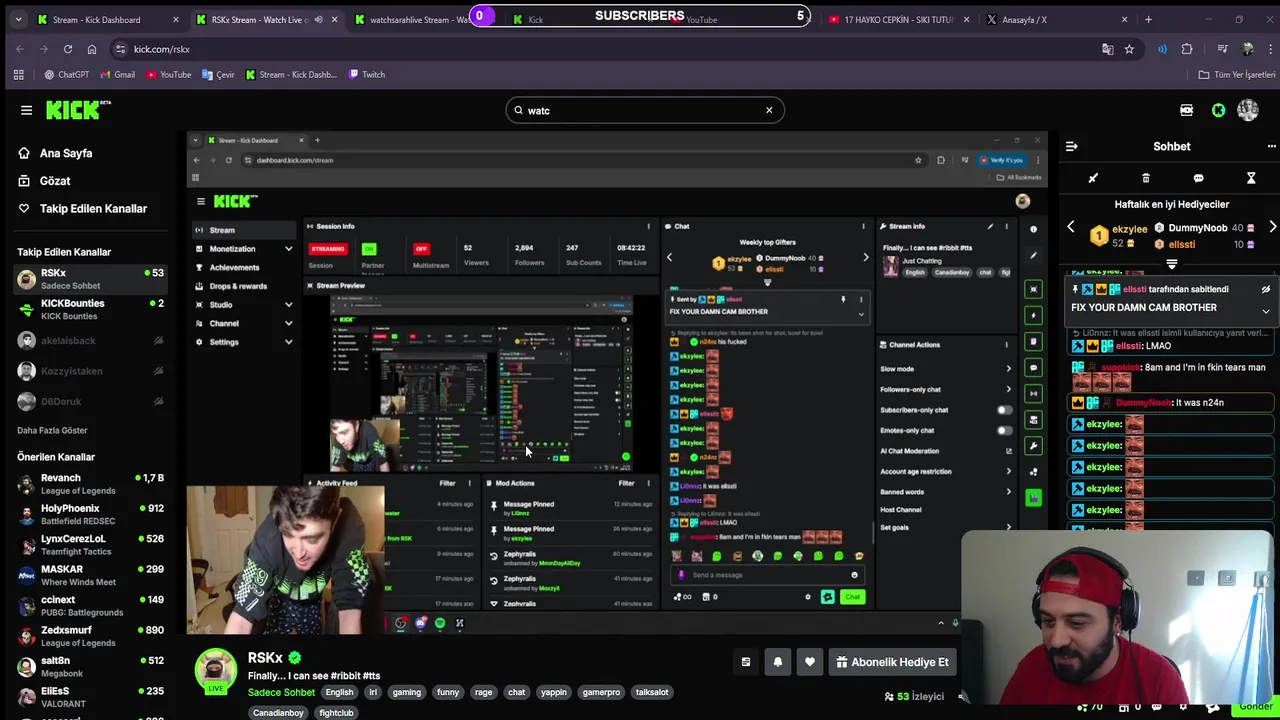The width and height of the screenshot is (1280, 720).
Task: Click ekzylee in weekly gifters
Action: pos(1129,229)
